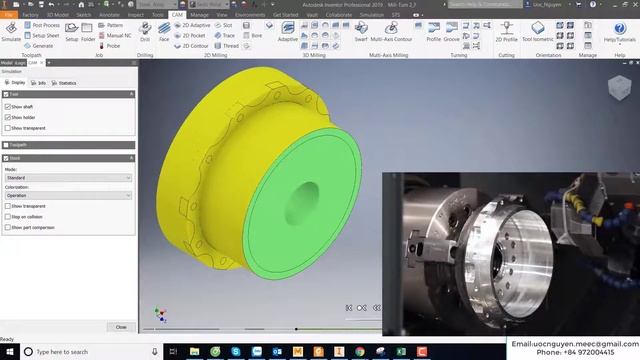Click the Folder tool in Job group
The height and width of the screenshot is (360, 640).
pos(87,32)
